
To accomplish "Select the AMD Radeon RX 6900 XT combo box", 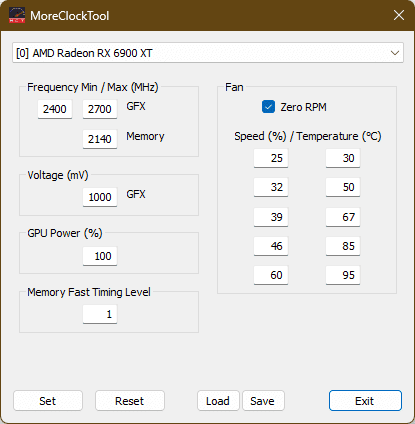I will (x=208, y=53).
